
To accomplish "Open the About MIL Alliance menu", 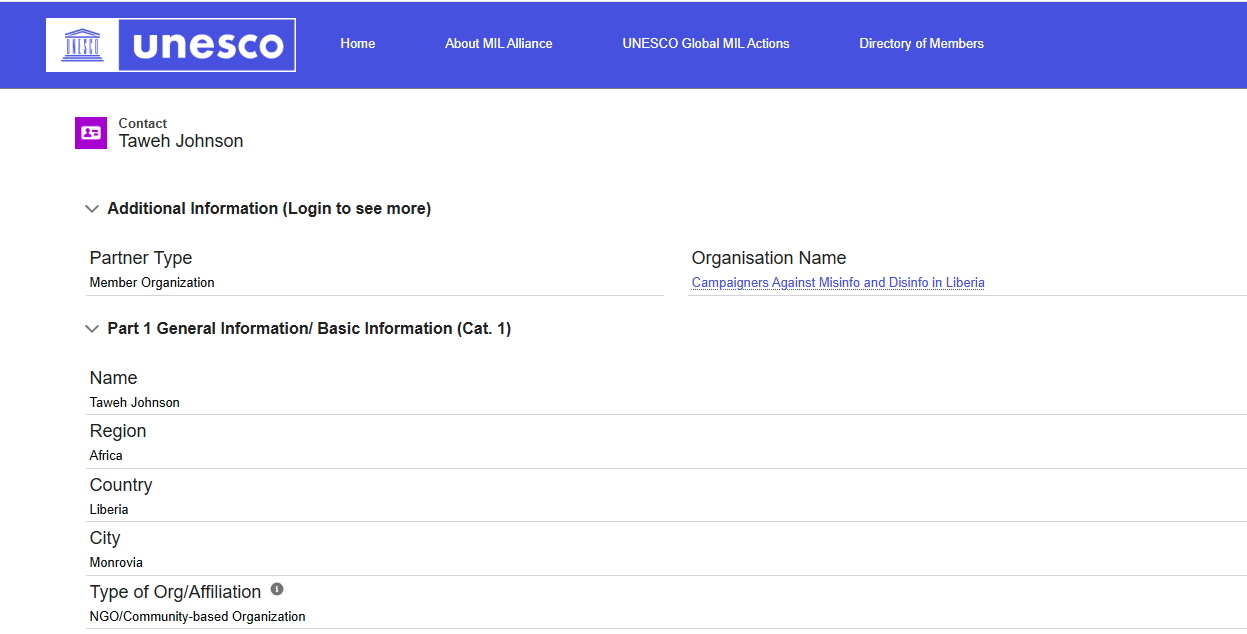I will tap(498, 44).
